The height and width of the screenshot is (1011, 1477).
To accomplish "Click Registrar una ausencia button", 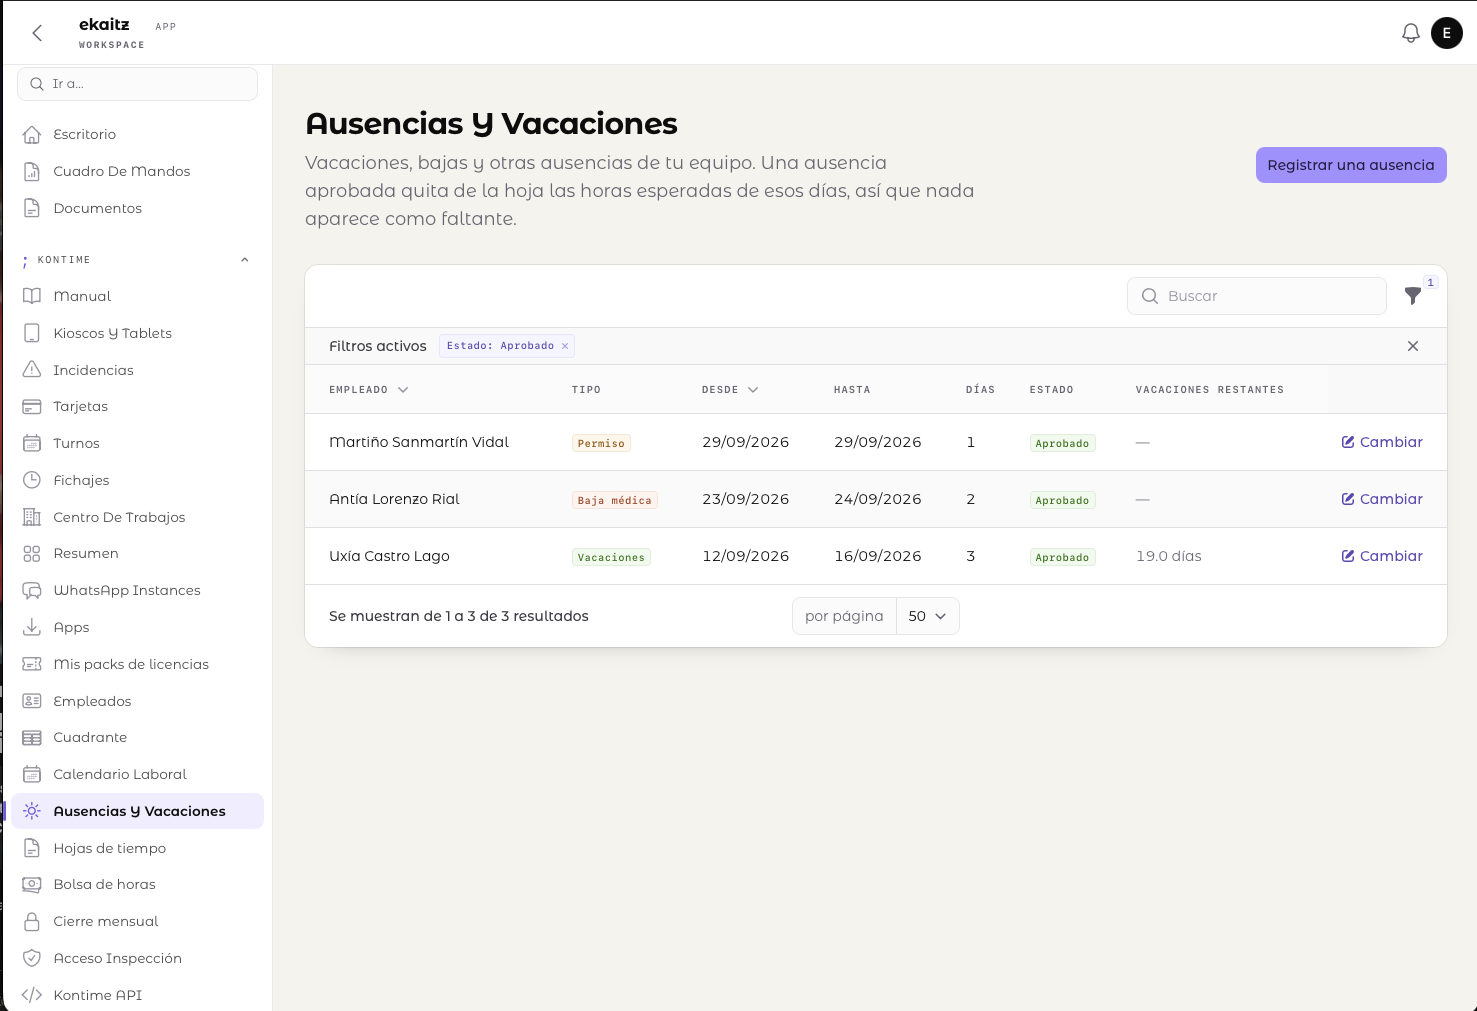I will (1351, 165).
